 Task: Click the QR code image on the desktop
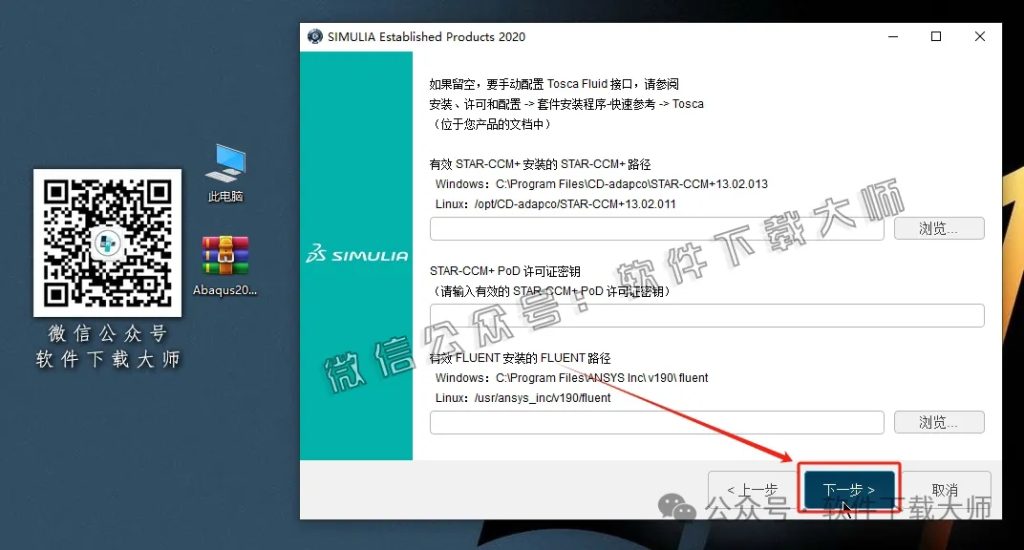pyautogui.click(x=108, y=243)
